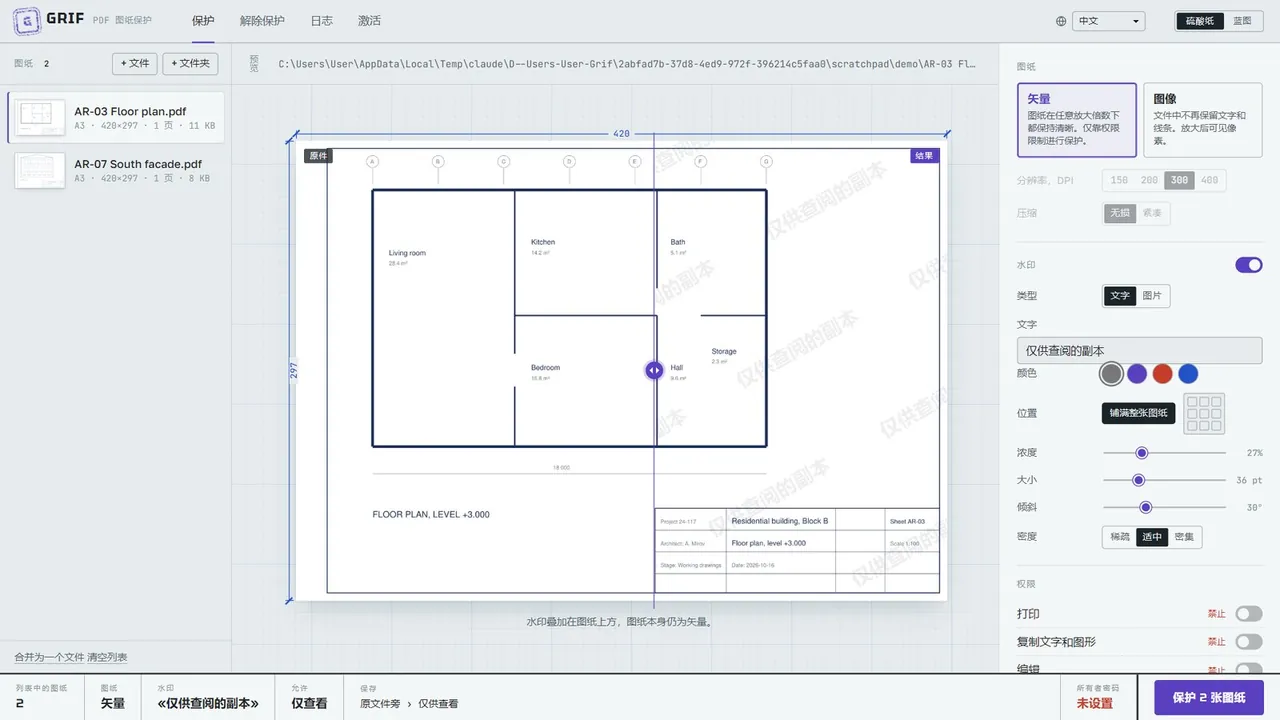Switch to the 解除保护 tab
Screen dimensions: 1280x720
click(x=262, y=21)
